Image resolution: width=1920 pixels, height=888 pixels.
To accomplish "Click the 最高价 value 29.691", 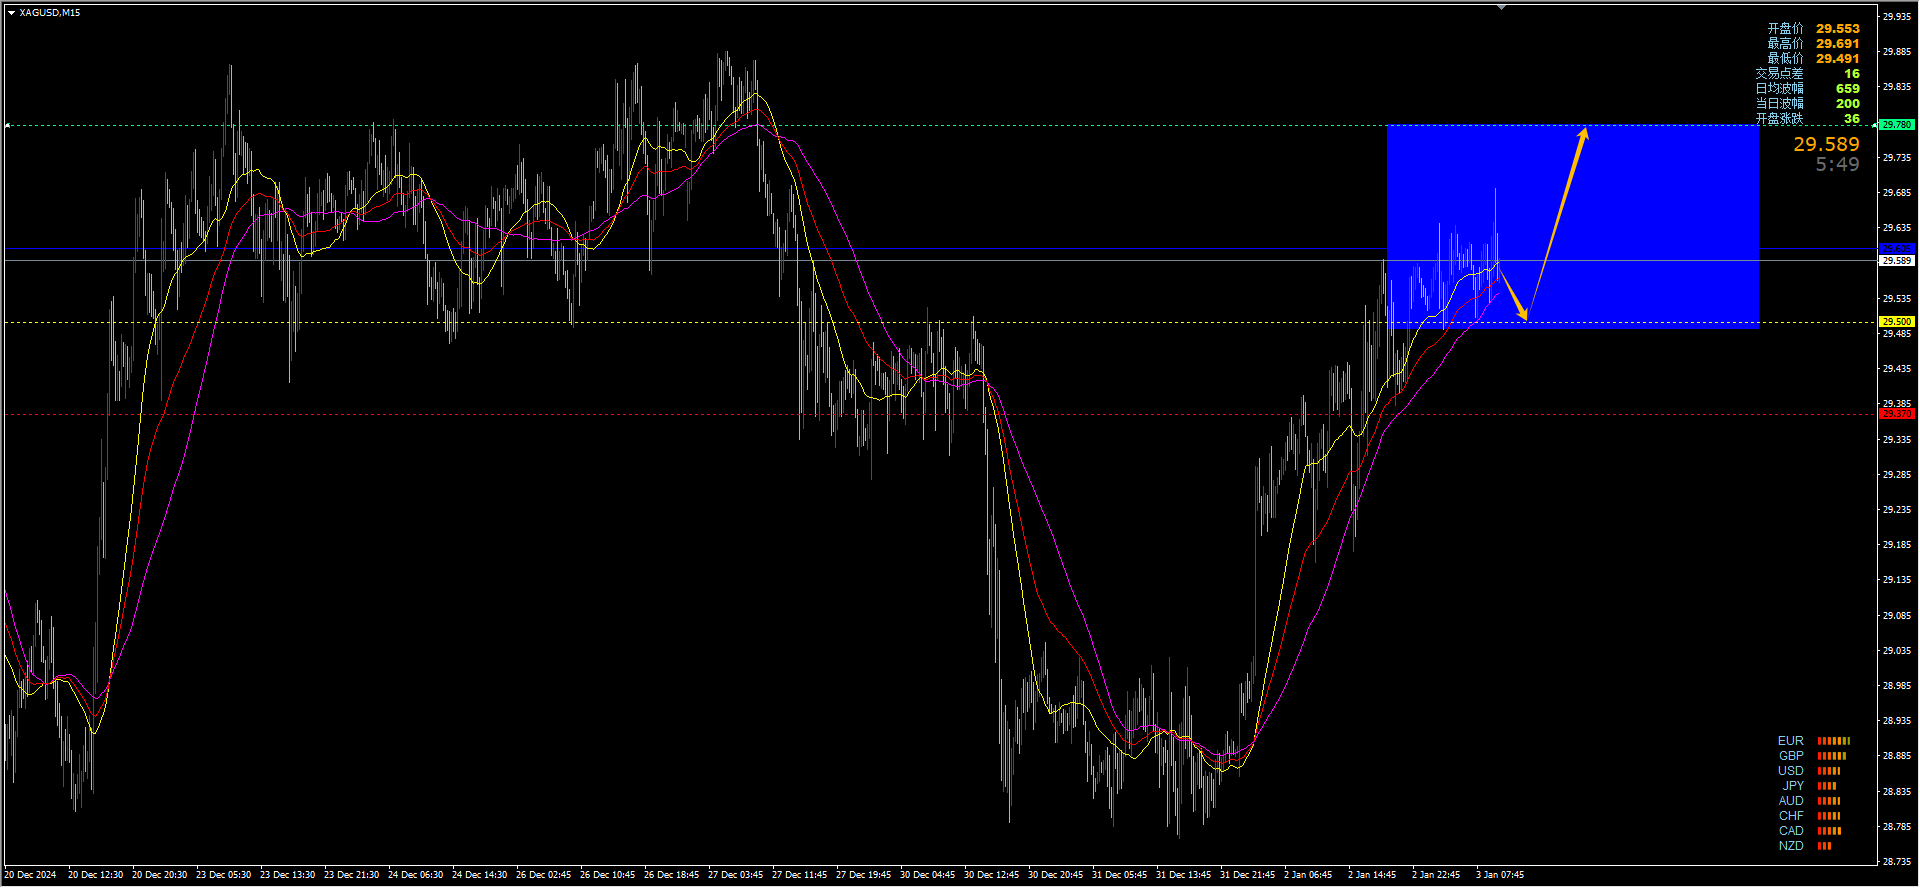I will tap(1838, 44).
